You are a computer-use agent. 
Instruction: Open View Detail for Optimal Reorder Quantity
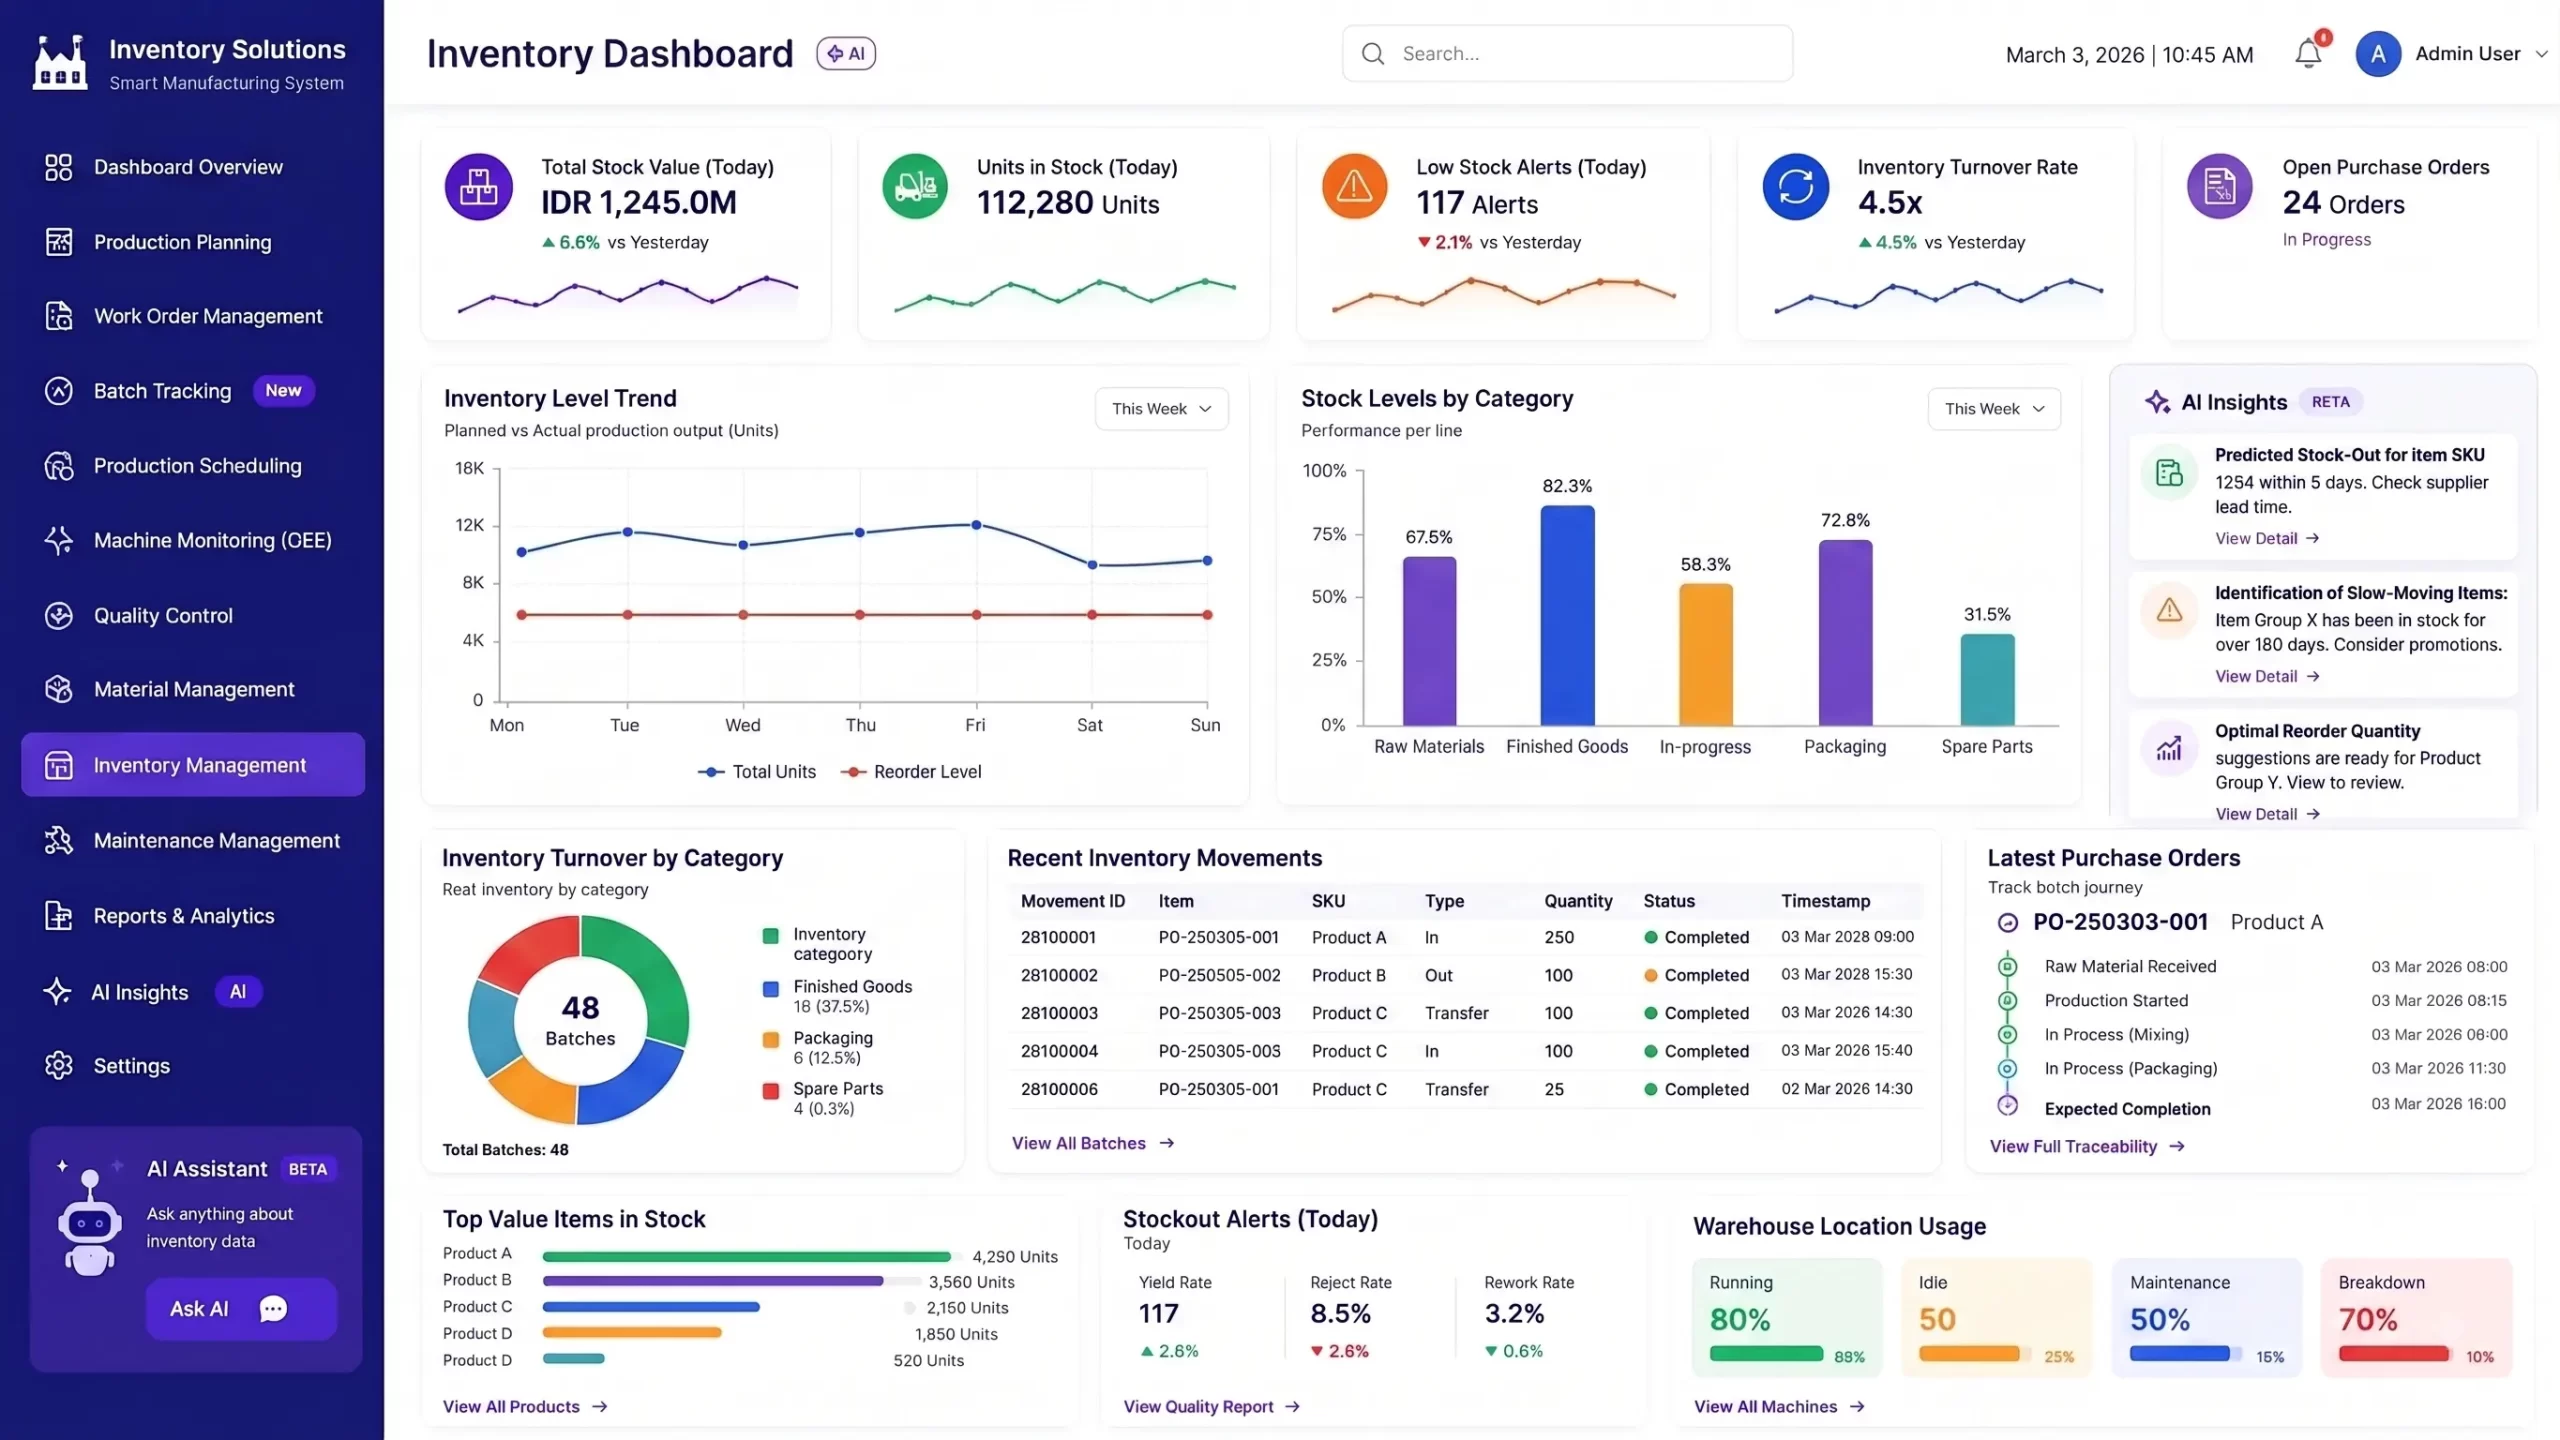coord(2267,814)
